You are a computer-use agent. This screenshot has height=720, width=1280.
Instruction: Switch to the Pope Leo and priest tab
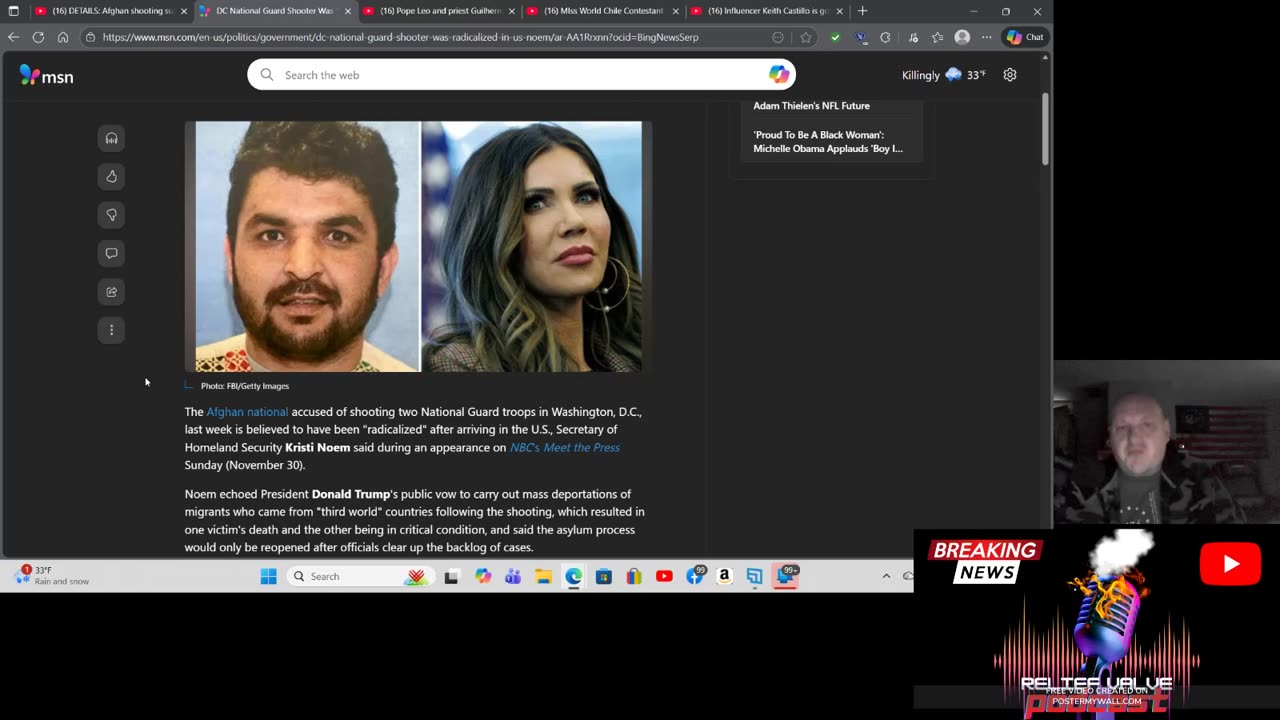[x=438, y=11]
